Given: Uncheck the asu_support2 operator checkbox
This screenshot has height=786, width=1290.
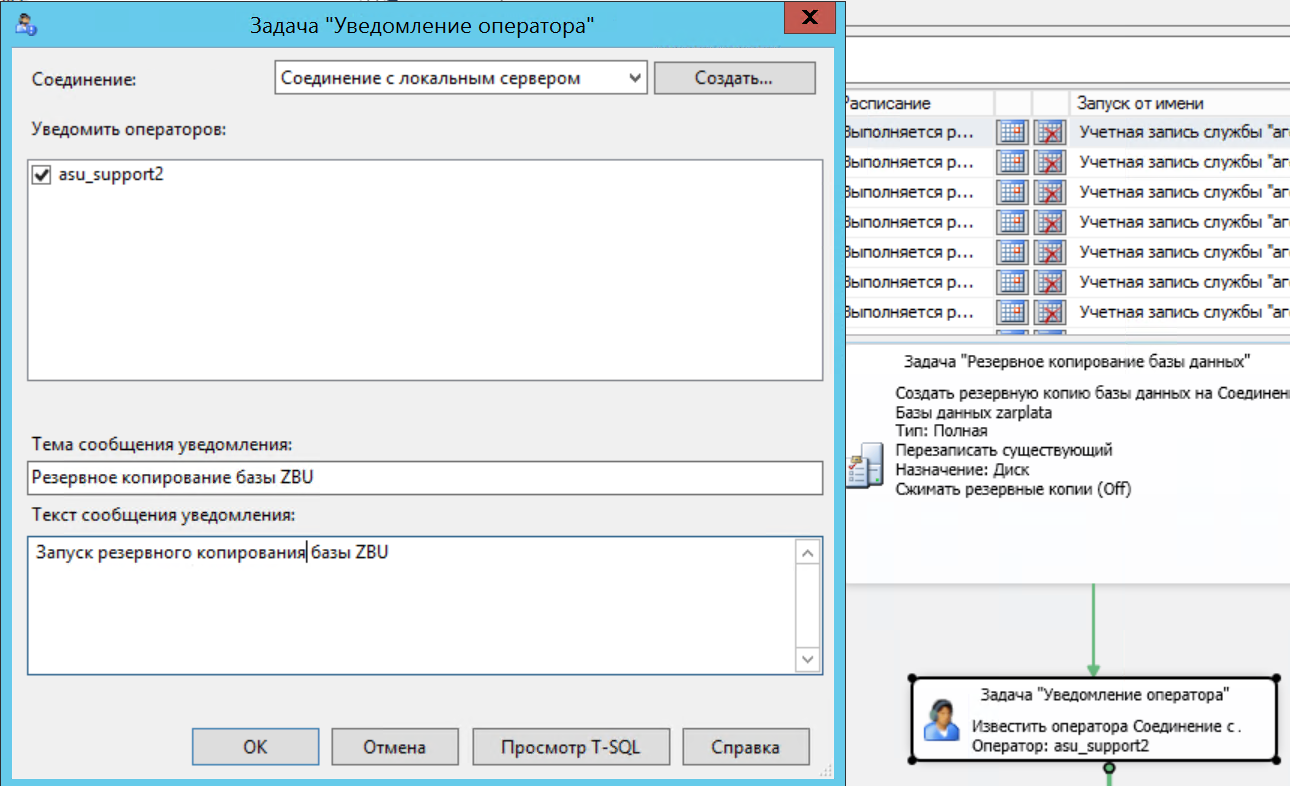Looking at the screenshot, I should tap(42, 175).
